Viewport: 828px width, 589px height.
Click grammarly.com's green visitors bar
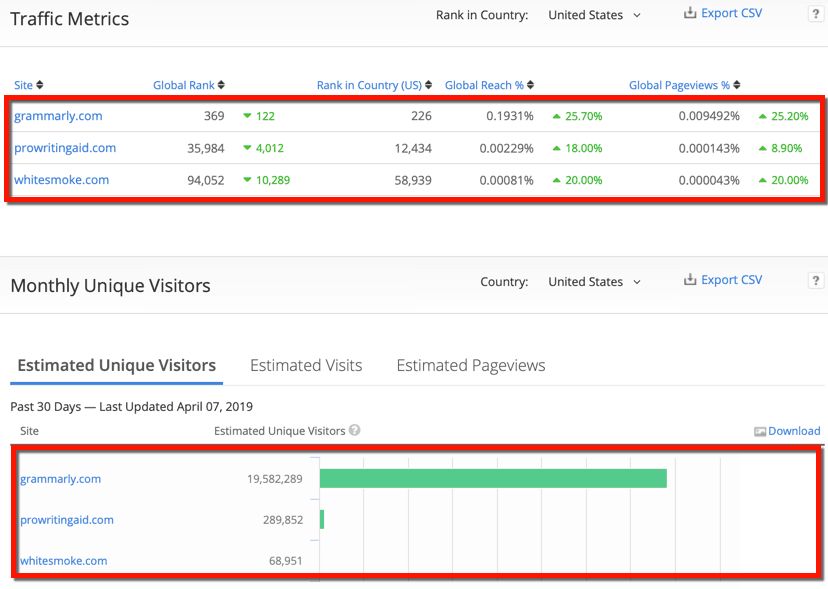pos(493,478)
